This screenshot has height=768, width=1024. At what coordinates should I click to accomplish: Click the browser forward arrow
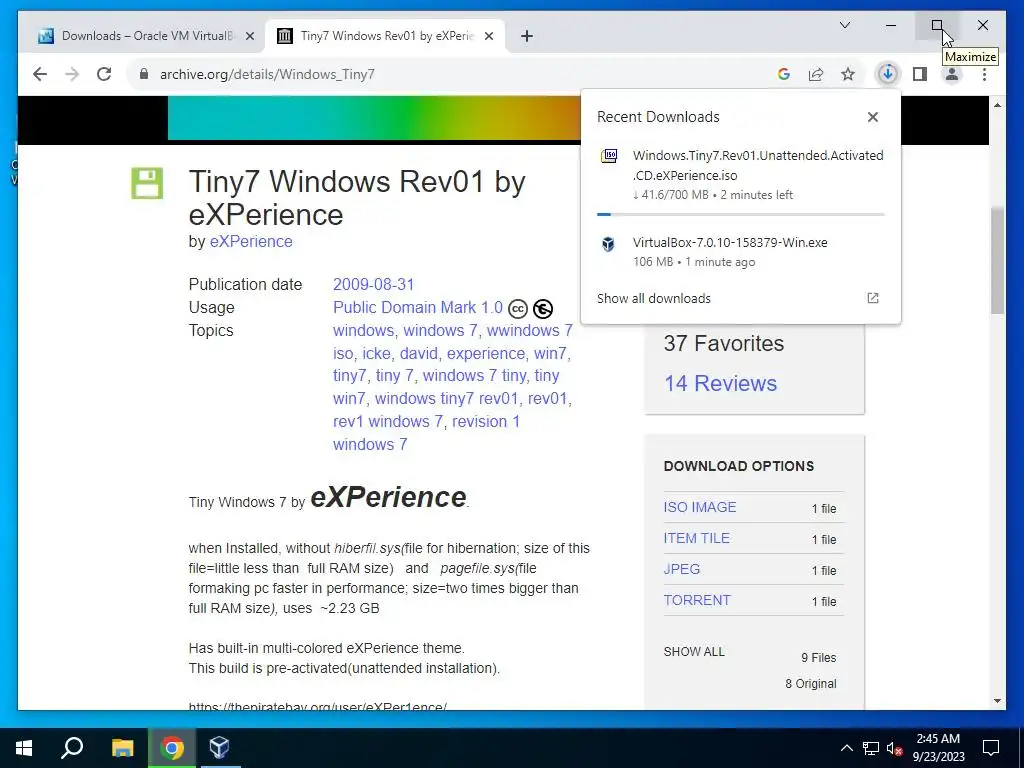pyautogui.click(x=72, y=74)
